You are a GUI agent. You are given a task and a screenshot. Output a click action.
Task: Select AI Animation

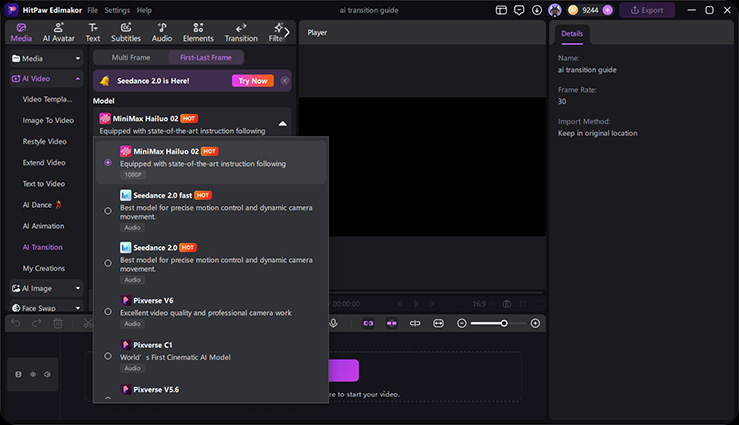pos(43,226)
